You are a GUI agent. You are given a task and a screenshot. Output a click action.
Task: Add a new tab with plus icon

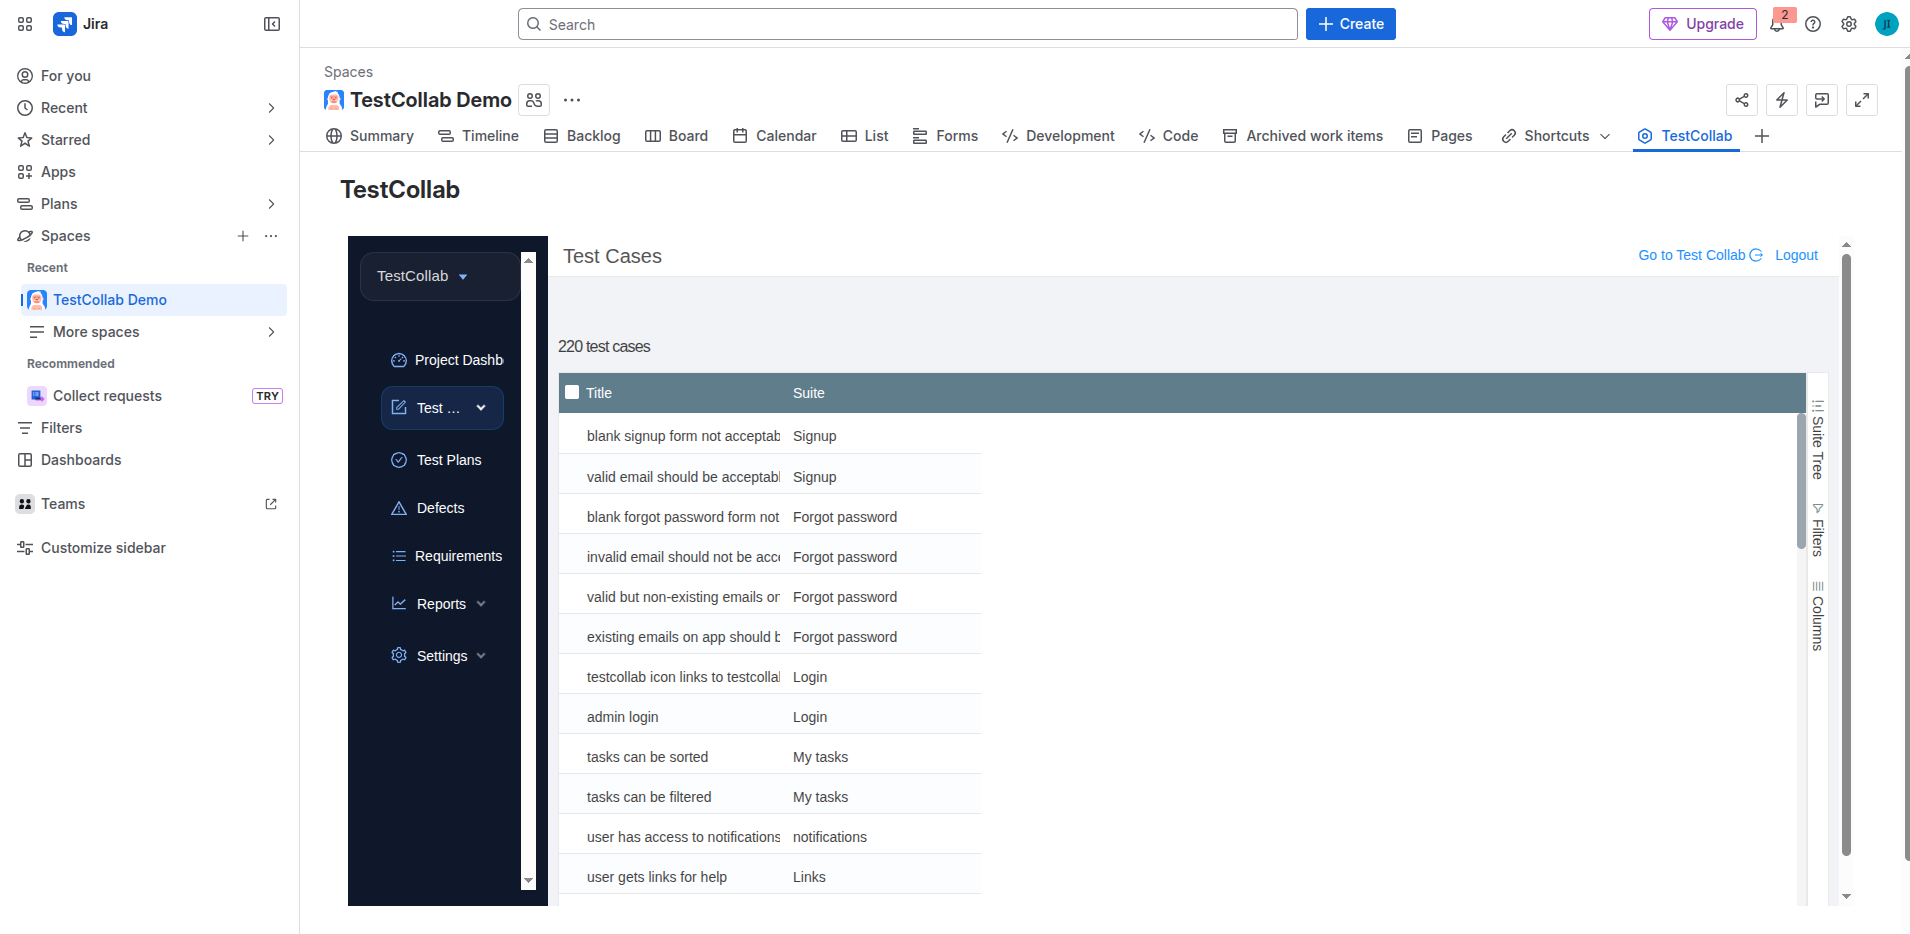(x=1762, y=136)
